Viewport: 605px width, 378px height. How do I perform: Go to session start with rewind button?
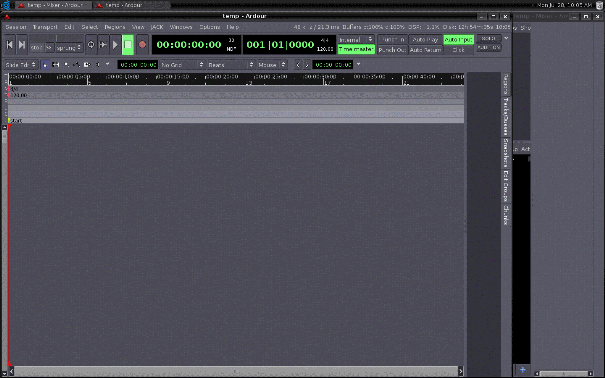(x=10, y=45)
